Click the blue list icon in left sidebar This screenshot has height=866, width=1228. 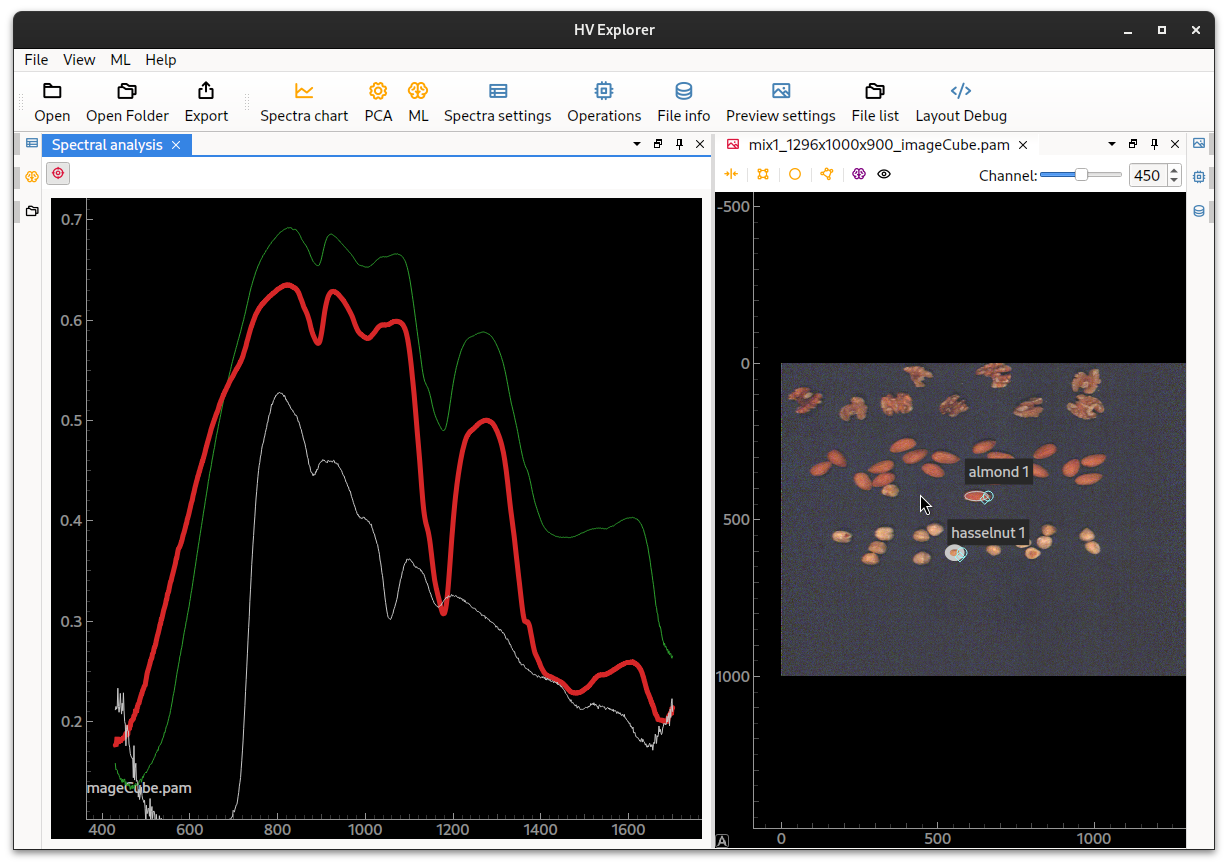[32, 144]
